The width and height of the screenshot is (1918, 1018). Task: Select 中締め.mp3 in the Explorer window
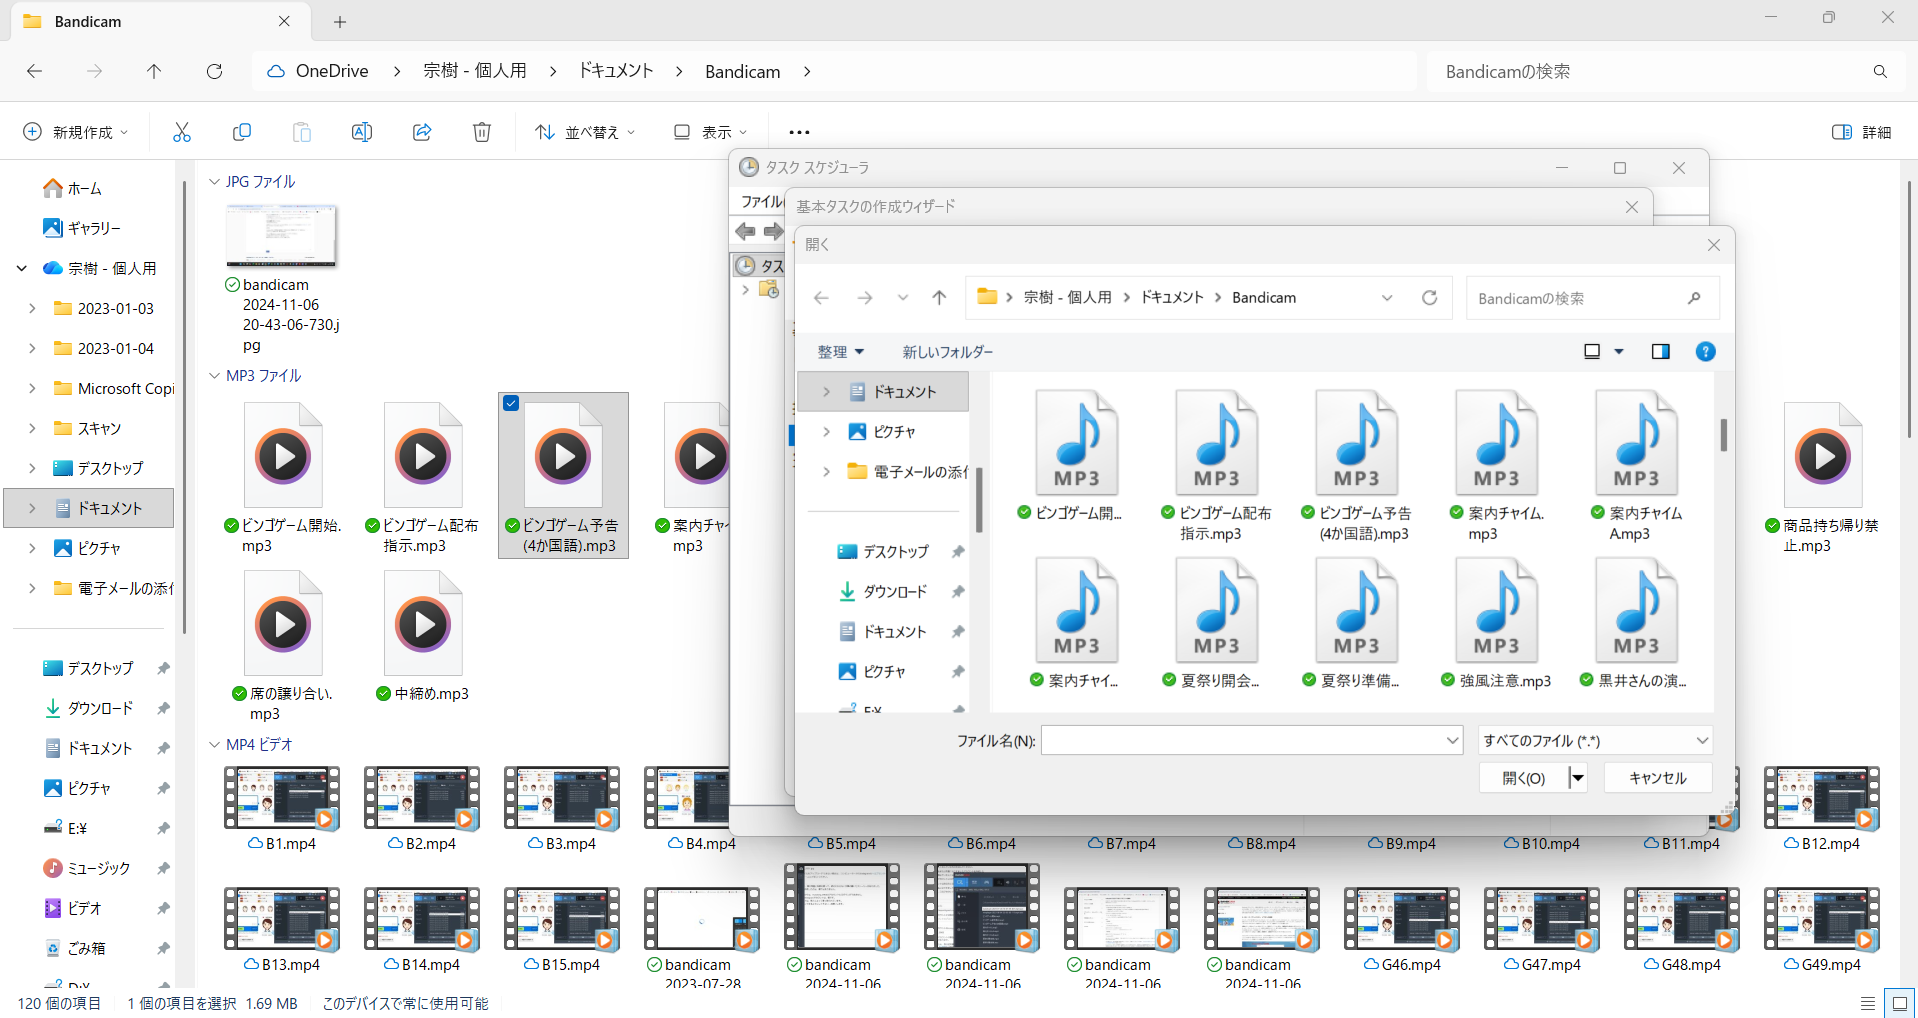pyautogui.click(x=423, y=636)
